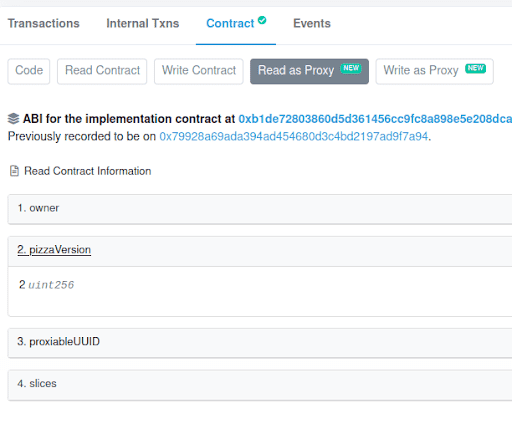Image resolution: width=512 pixels, height=434 pixels.
Task: Select the Contract tab
Action: tap(230, 23)
